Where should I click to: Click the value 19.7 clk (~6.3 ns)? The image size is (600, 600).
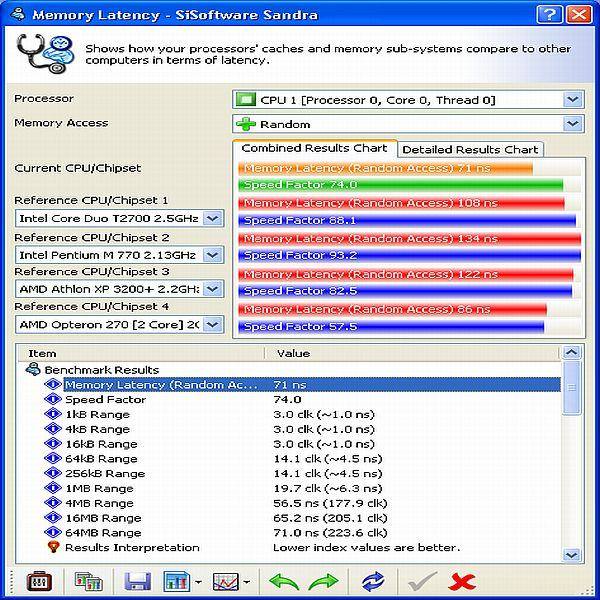[328, 488]
